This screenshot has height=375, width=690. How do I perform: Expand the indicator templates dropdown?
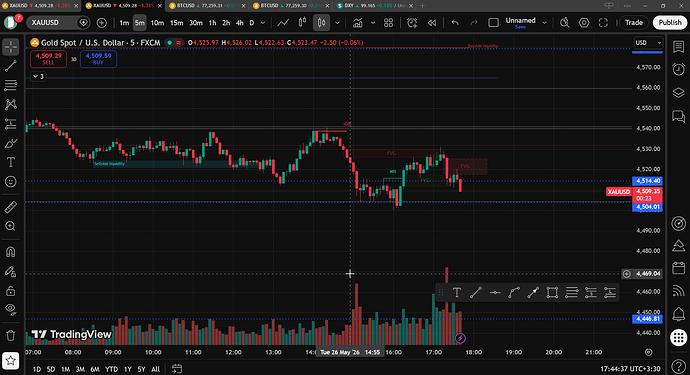pos(373,23)
